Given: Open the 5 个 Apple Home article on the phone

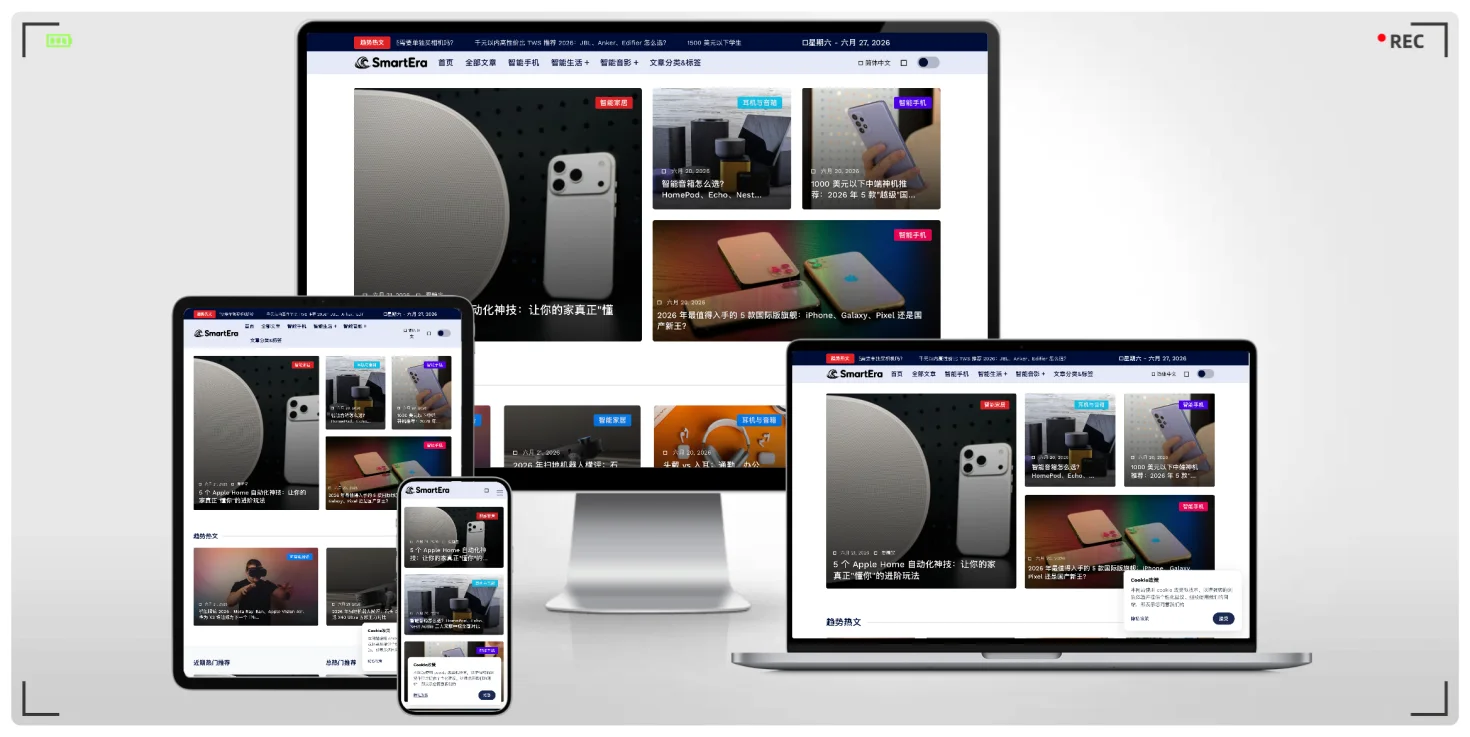Looking at the screenshot, I should pyautogui.click(x=448, y=553).
